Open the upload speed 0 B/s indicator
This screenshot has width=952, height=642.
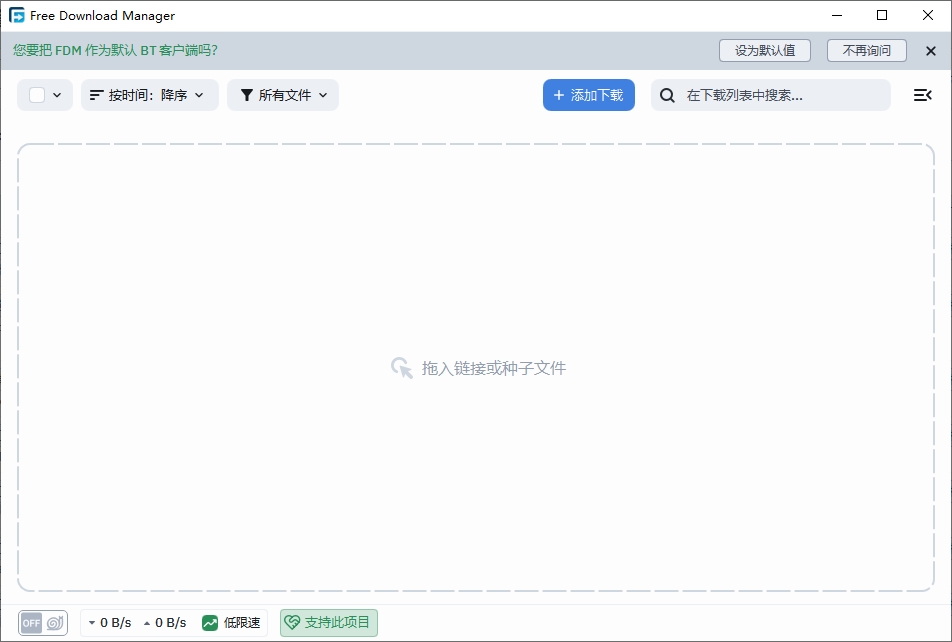click(165, 623)
